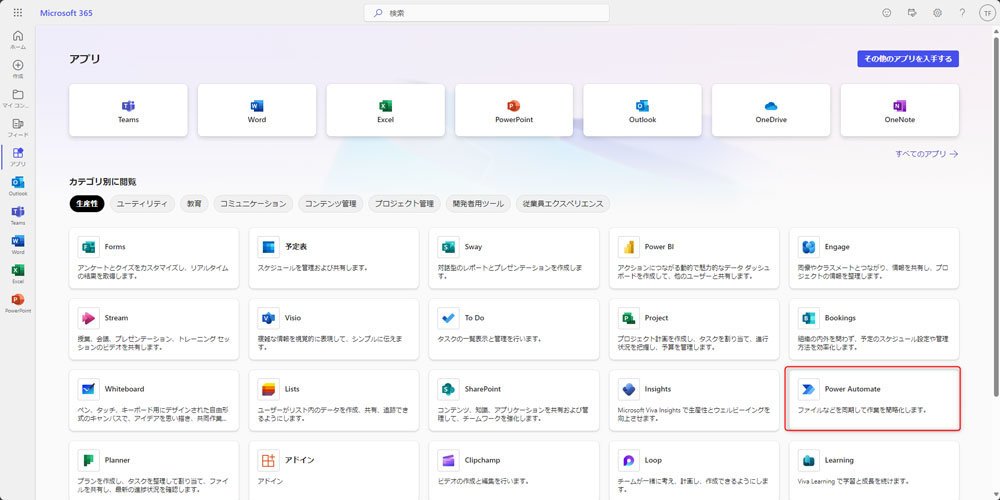1000x500 pixels.
Task: Open the Power Automate app card
Action: pos(874,399)
